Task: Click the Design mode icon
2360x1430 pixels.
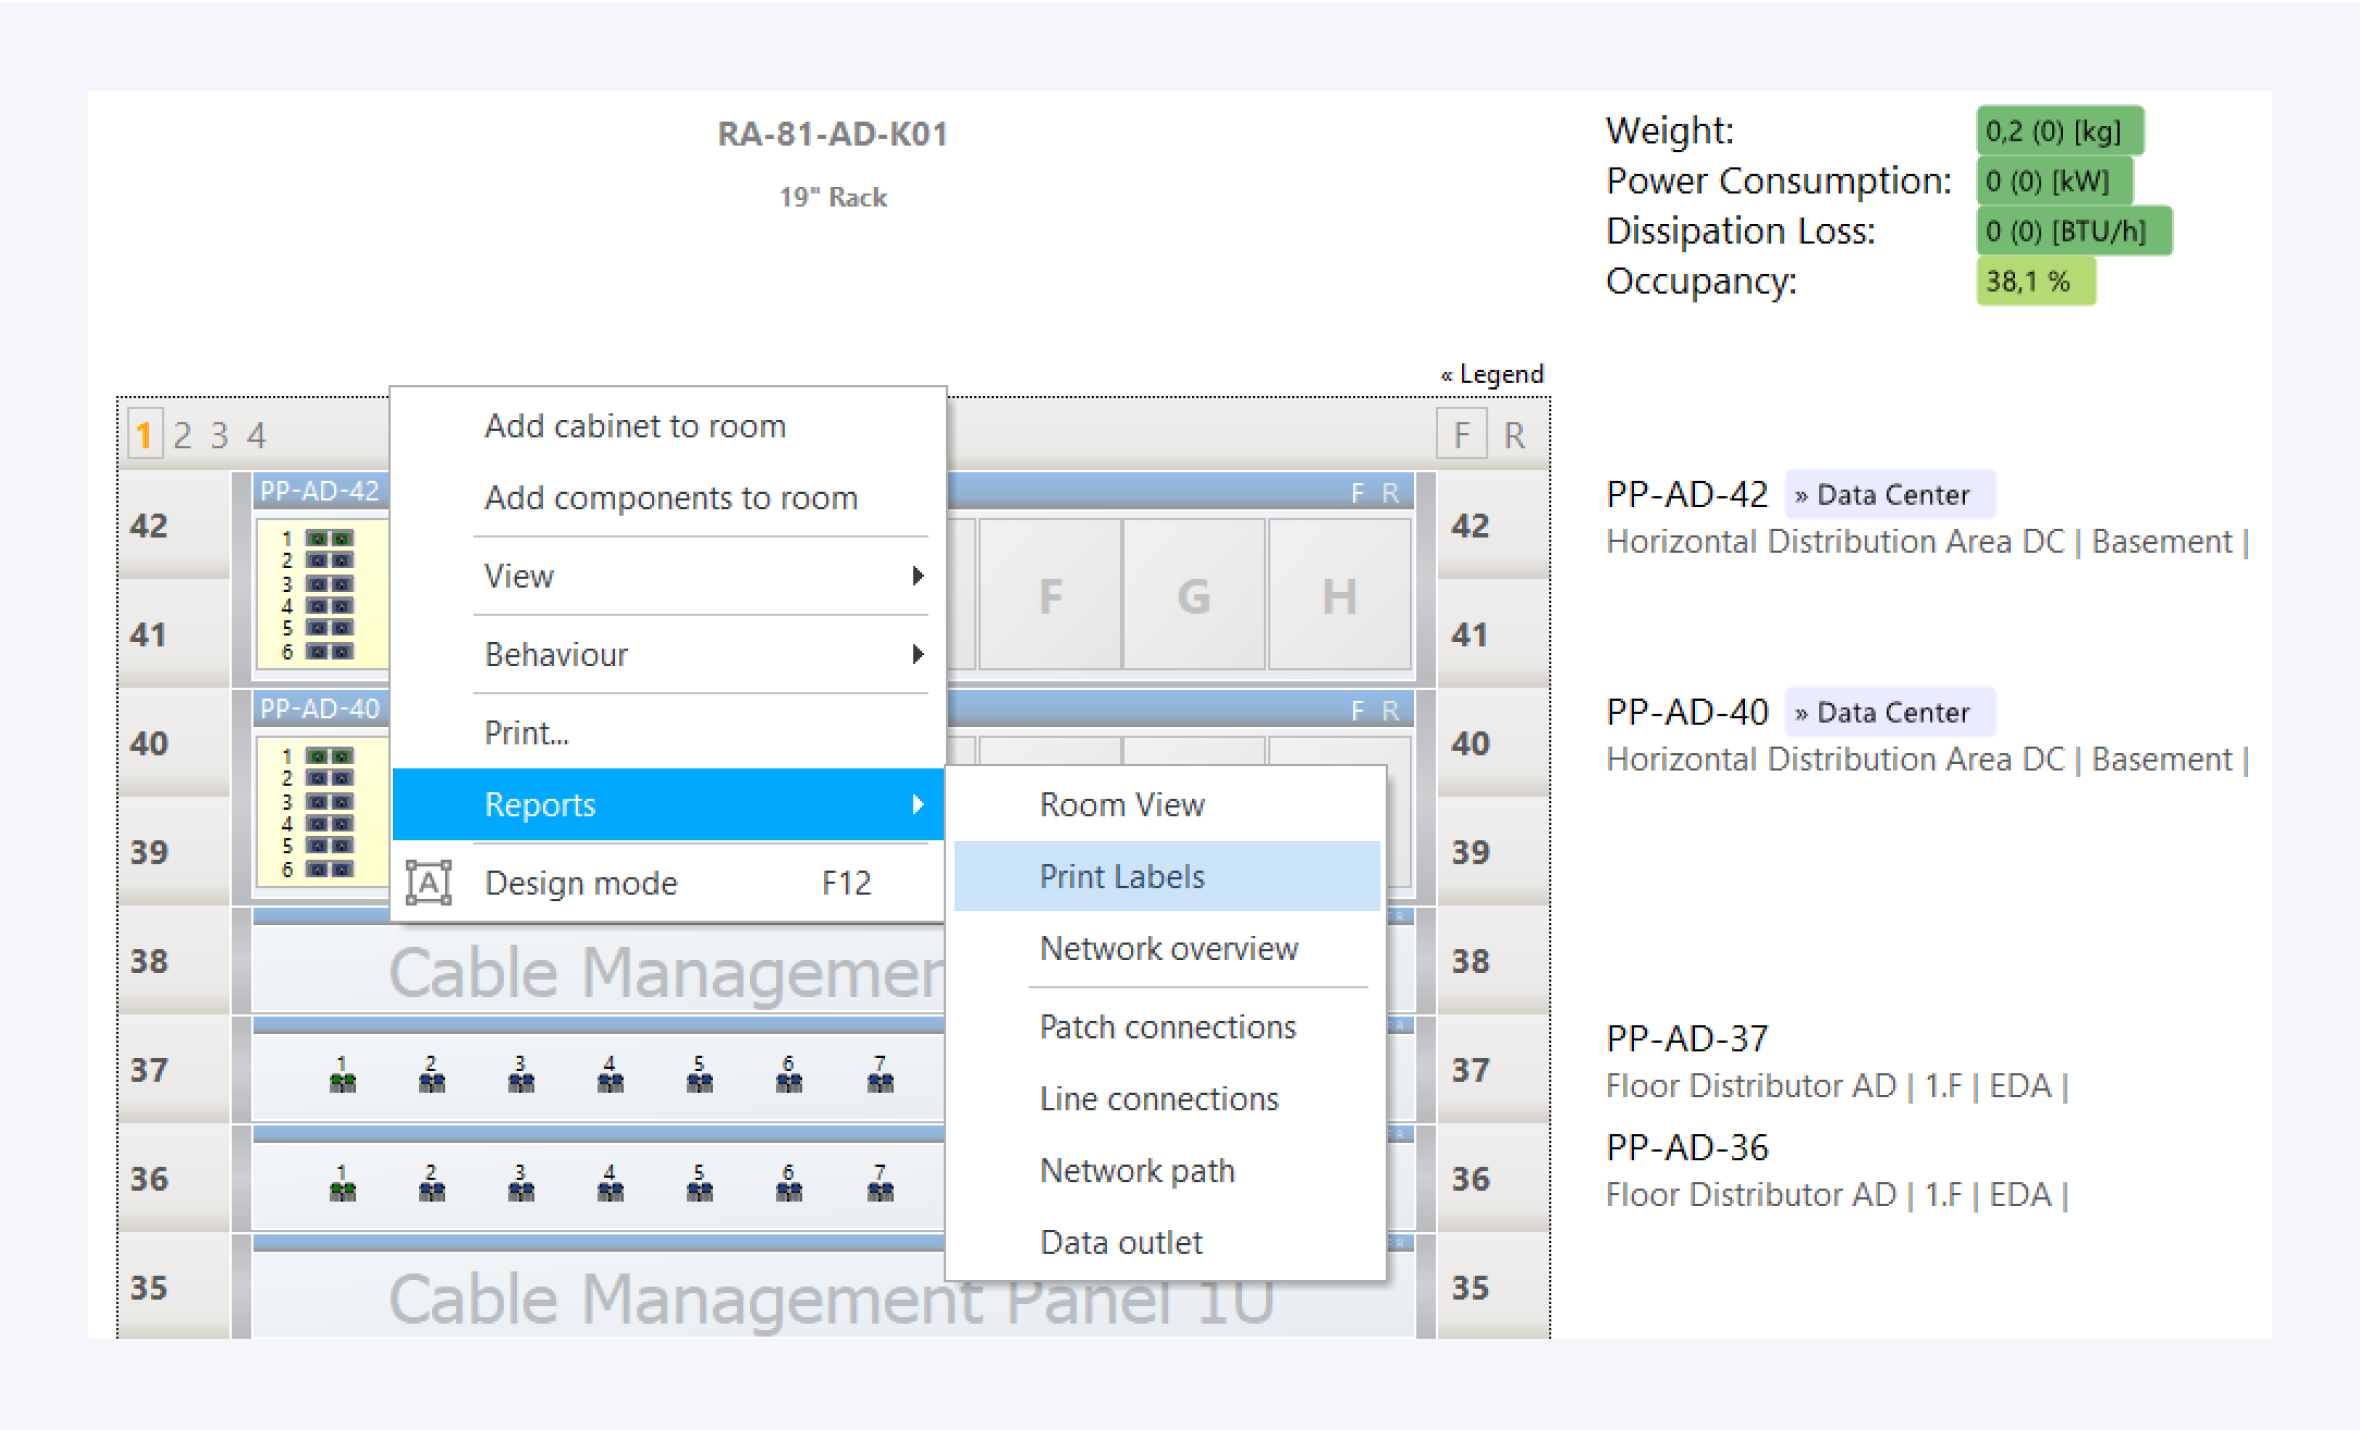Action: (428, 883)
